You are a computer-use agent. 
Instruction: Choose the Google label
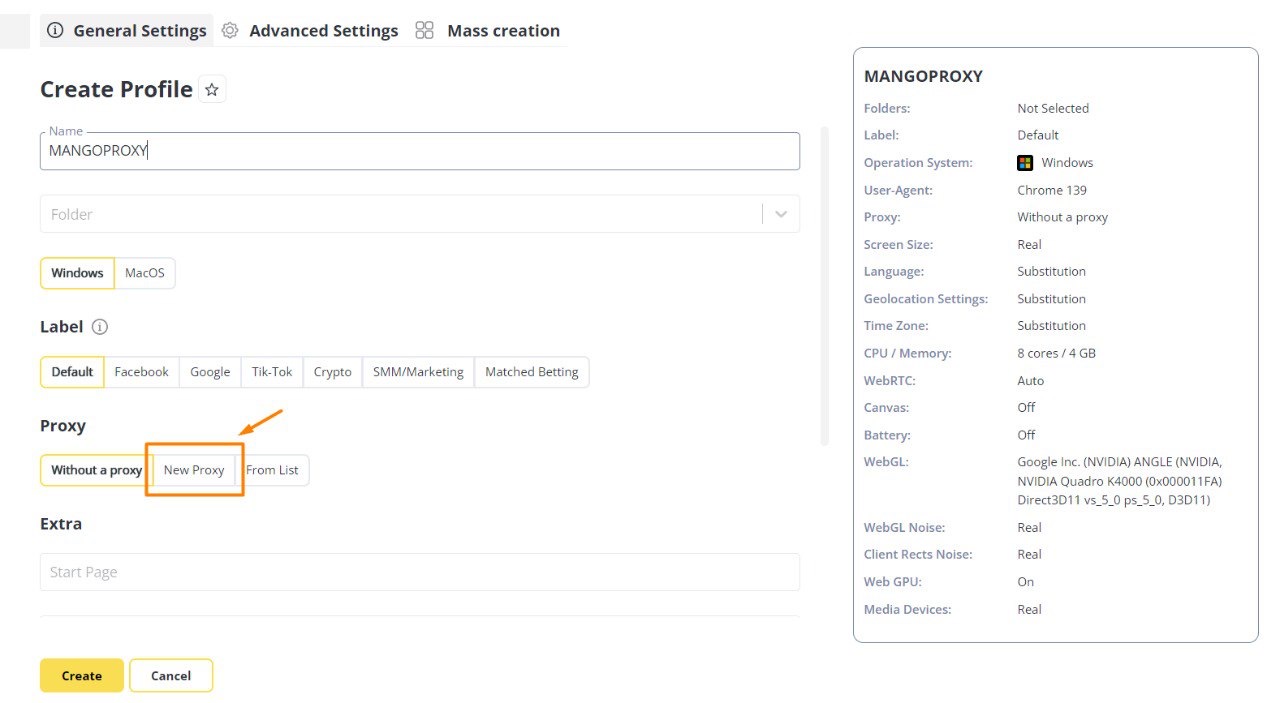[210, 372]
